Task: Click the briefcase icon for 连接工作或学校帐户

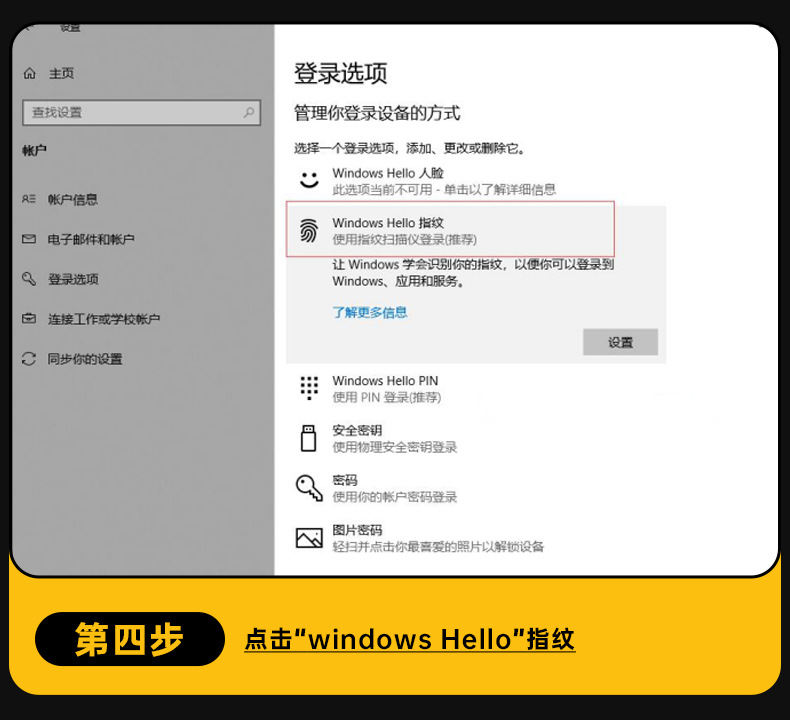Action: [29, 318]
